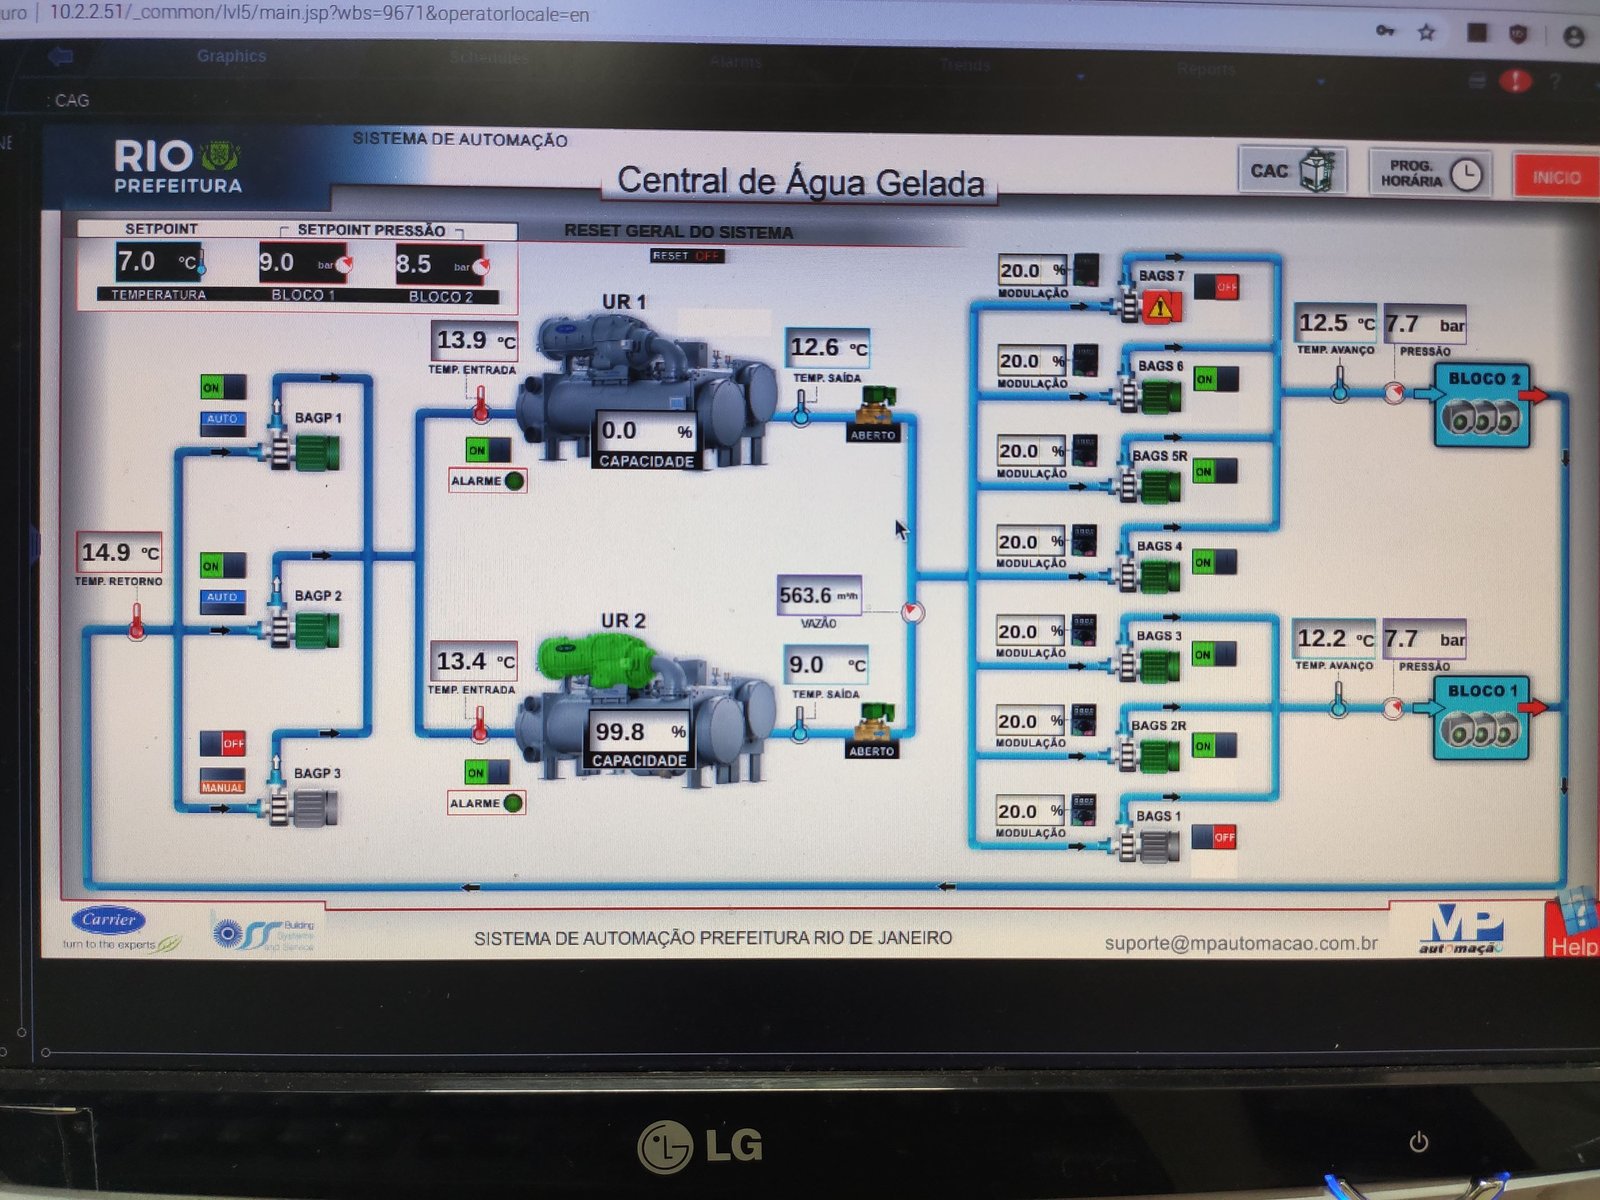The height and width of the screenshot is (1200, 1600).
Task: Open the Graphics tab
Action: pyautogui.click(x=231, y=56)
